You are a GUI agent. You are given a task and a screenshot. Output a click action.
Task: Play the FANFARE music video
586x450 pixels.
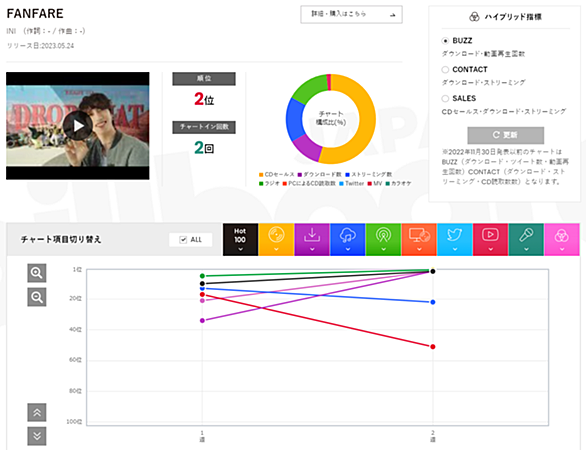78,126
